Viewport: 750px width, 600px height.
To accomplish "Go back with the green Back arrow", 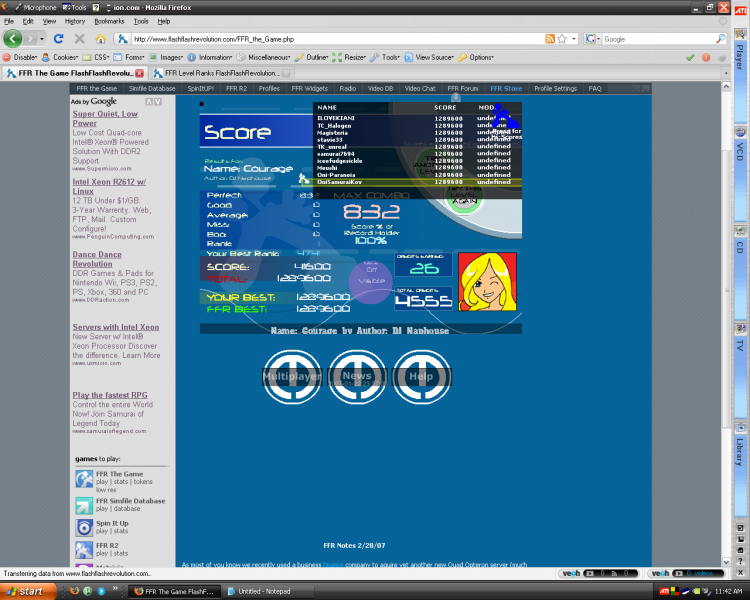I will point(13,39).
